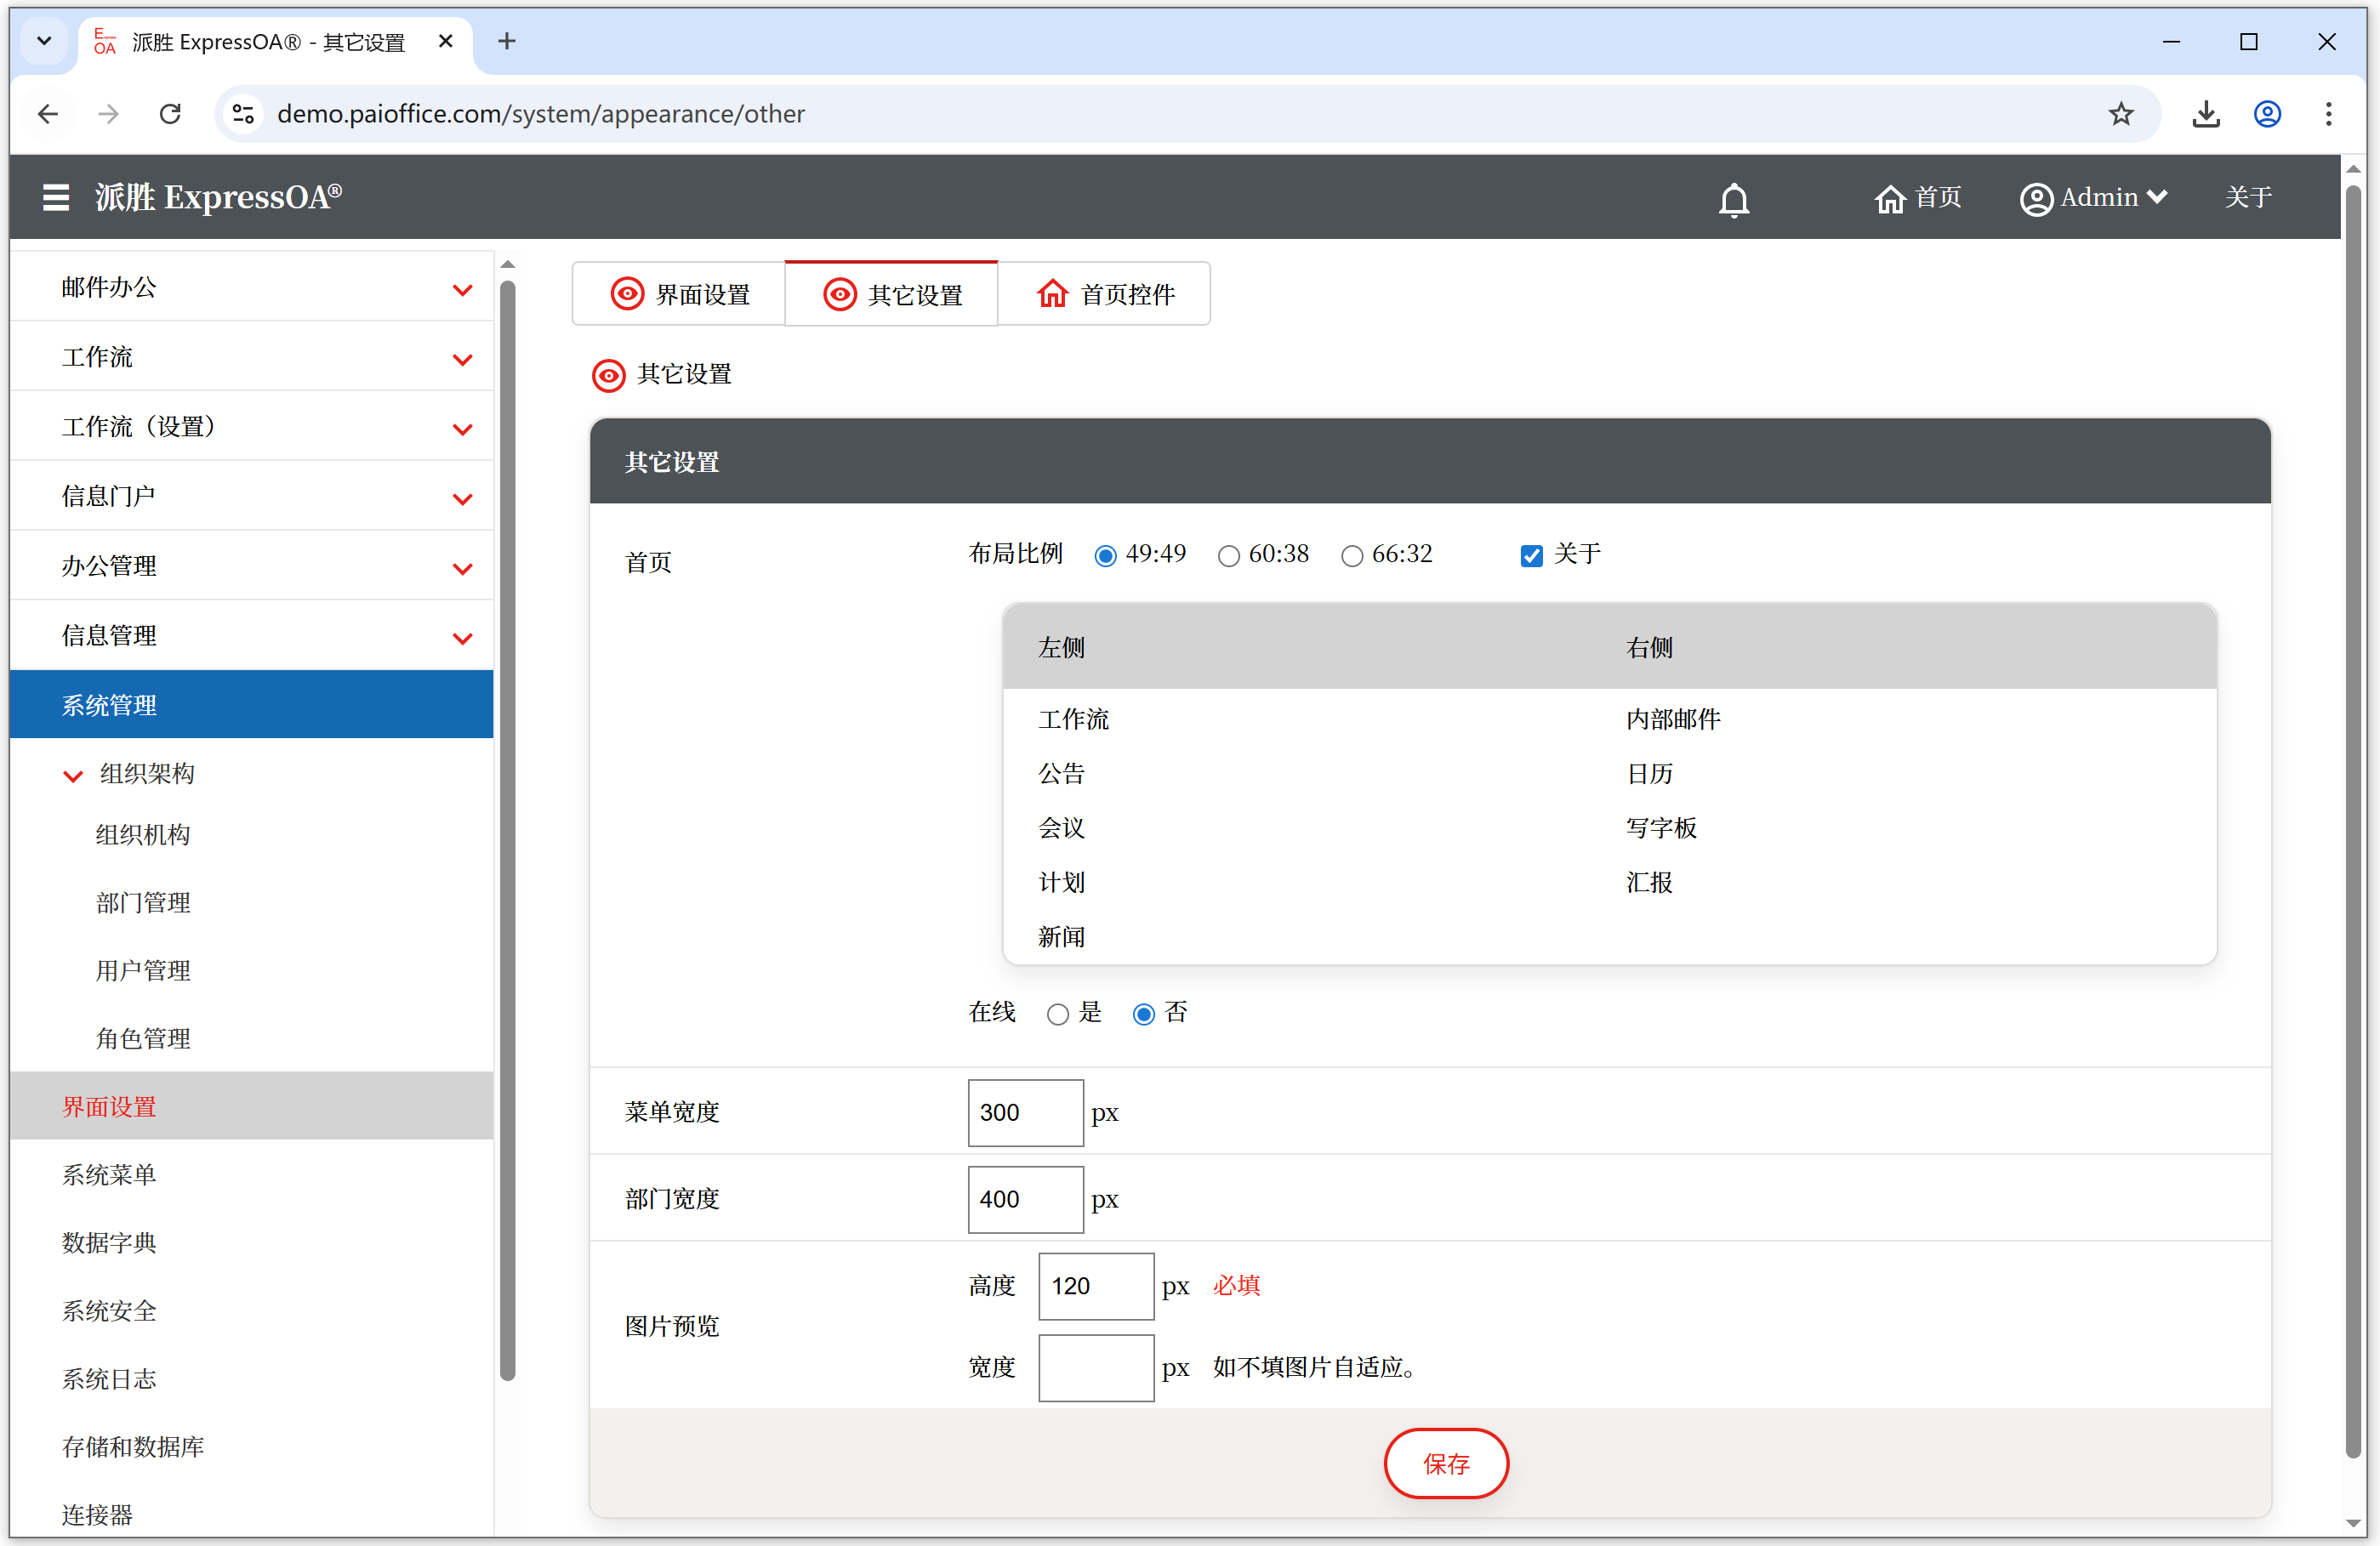Click the 保存 button
This screenshot has height=1546, width=2380.
(x=1445, y=1463)
